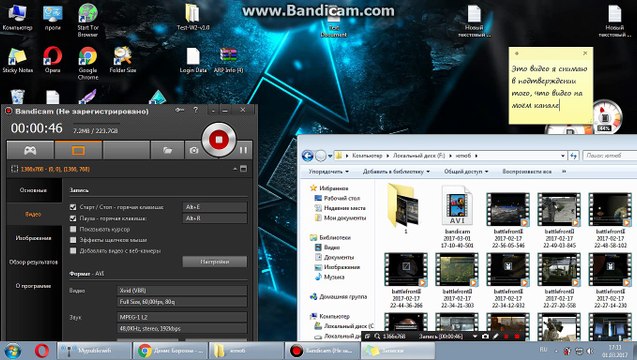Stop recording with Bandicam's red record button
This screenshot has width=637, height=360.
219,140
